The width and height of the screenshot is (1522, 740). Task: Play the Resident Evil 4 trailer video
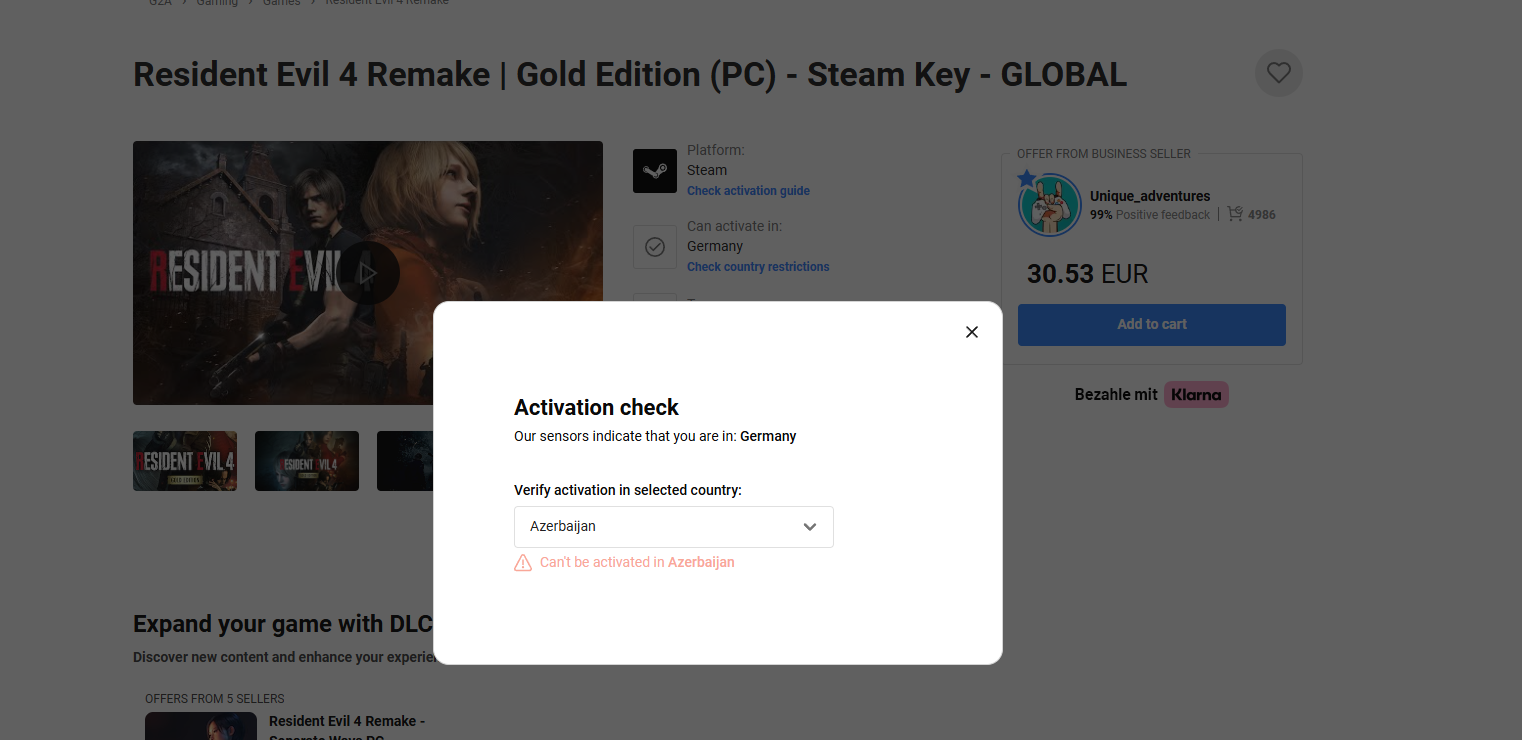[368, 272]
